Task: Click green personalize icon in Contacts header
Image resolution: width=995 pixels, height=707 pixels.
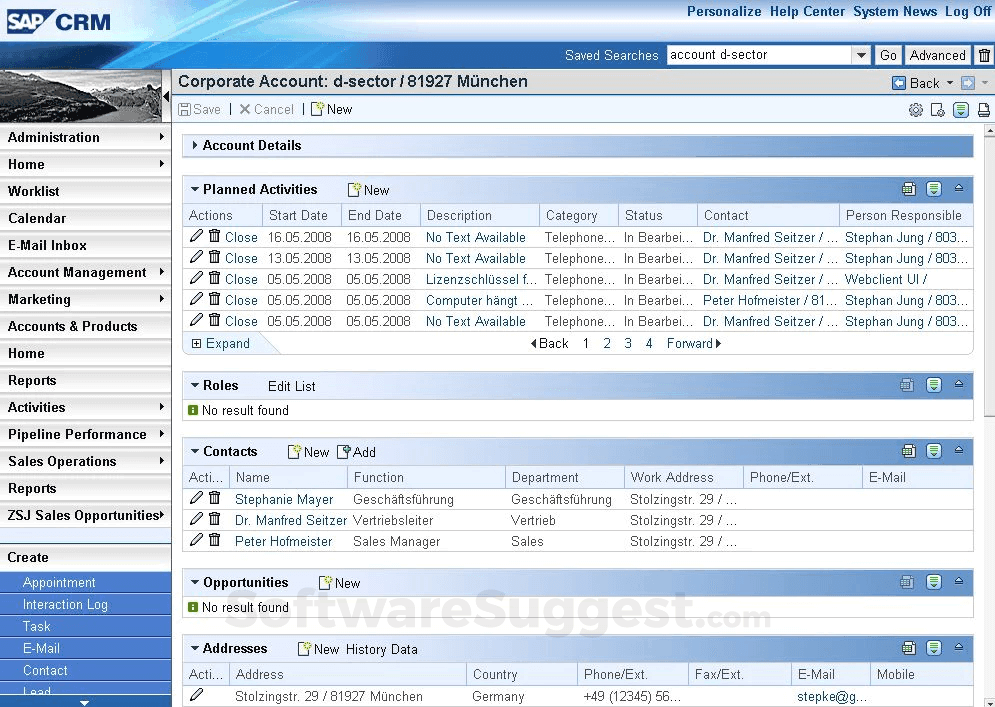Action: point(933,451)
